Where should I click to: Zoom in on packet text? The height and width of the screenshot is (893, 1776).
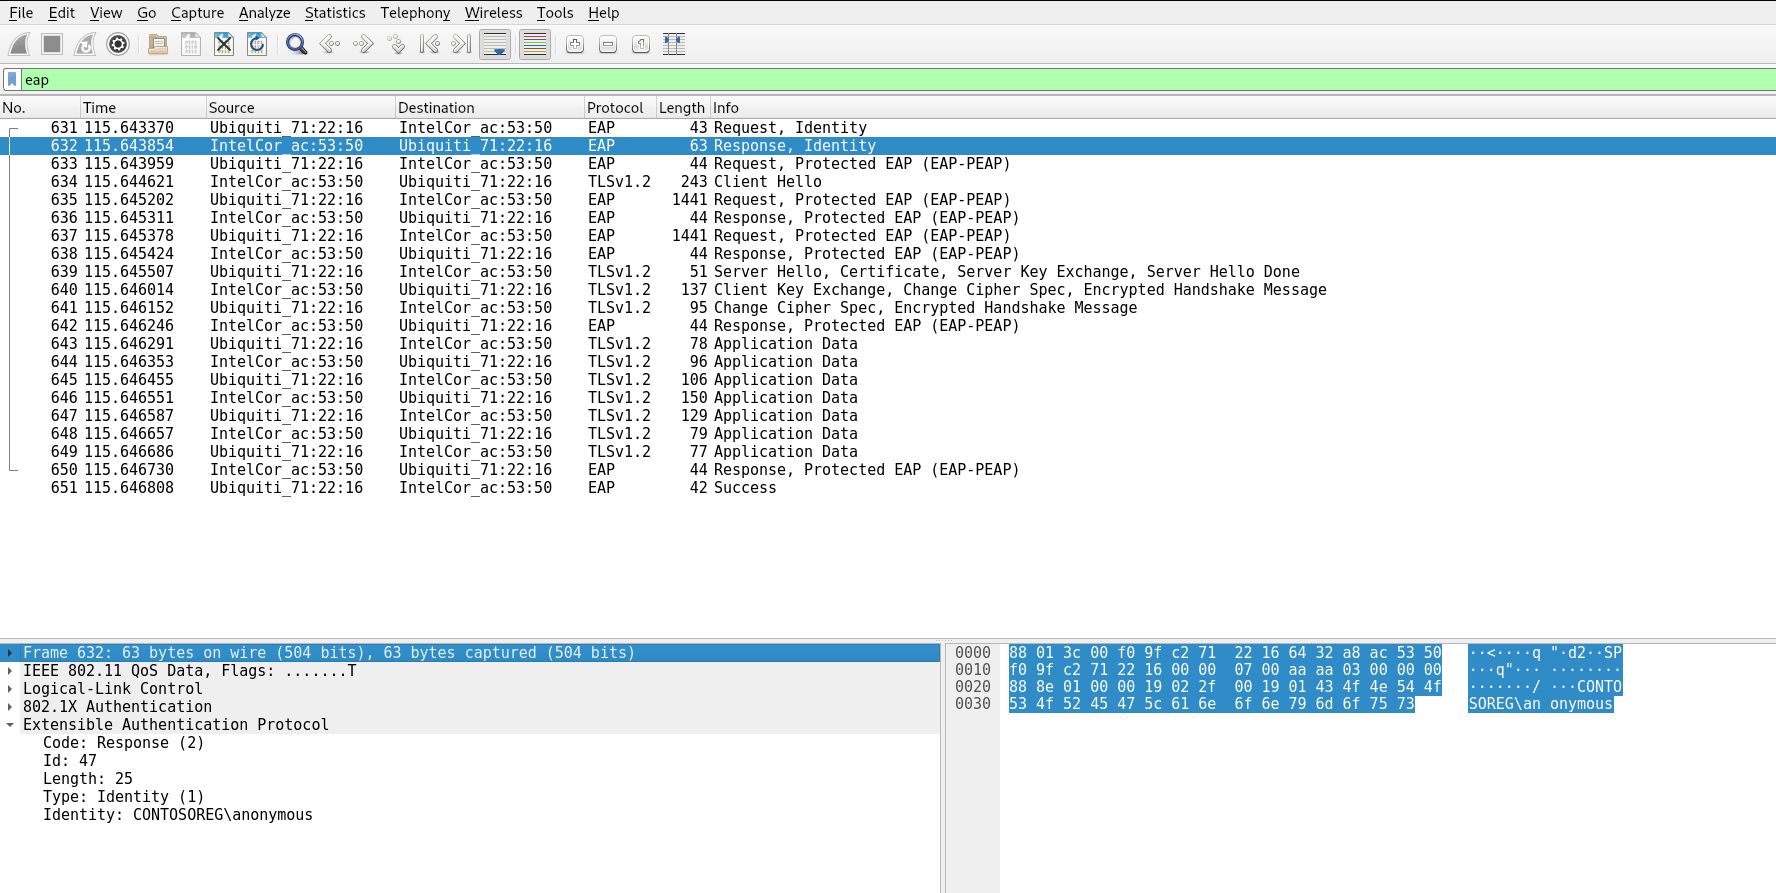(575, 44)
